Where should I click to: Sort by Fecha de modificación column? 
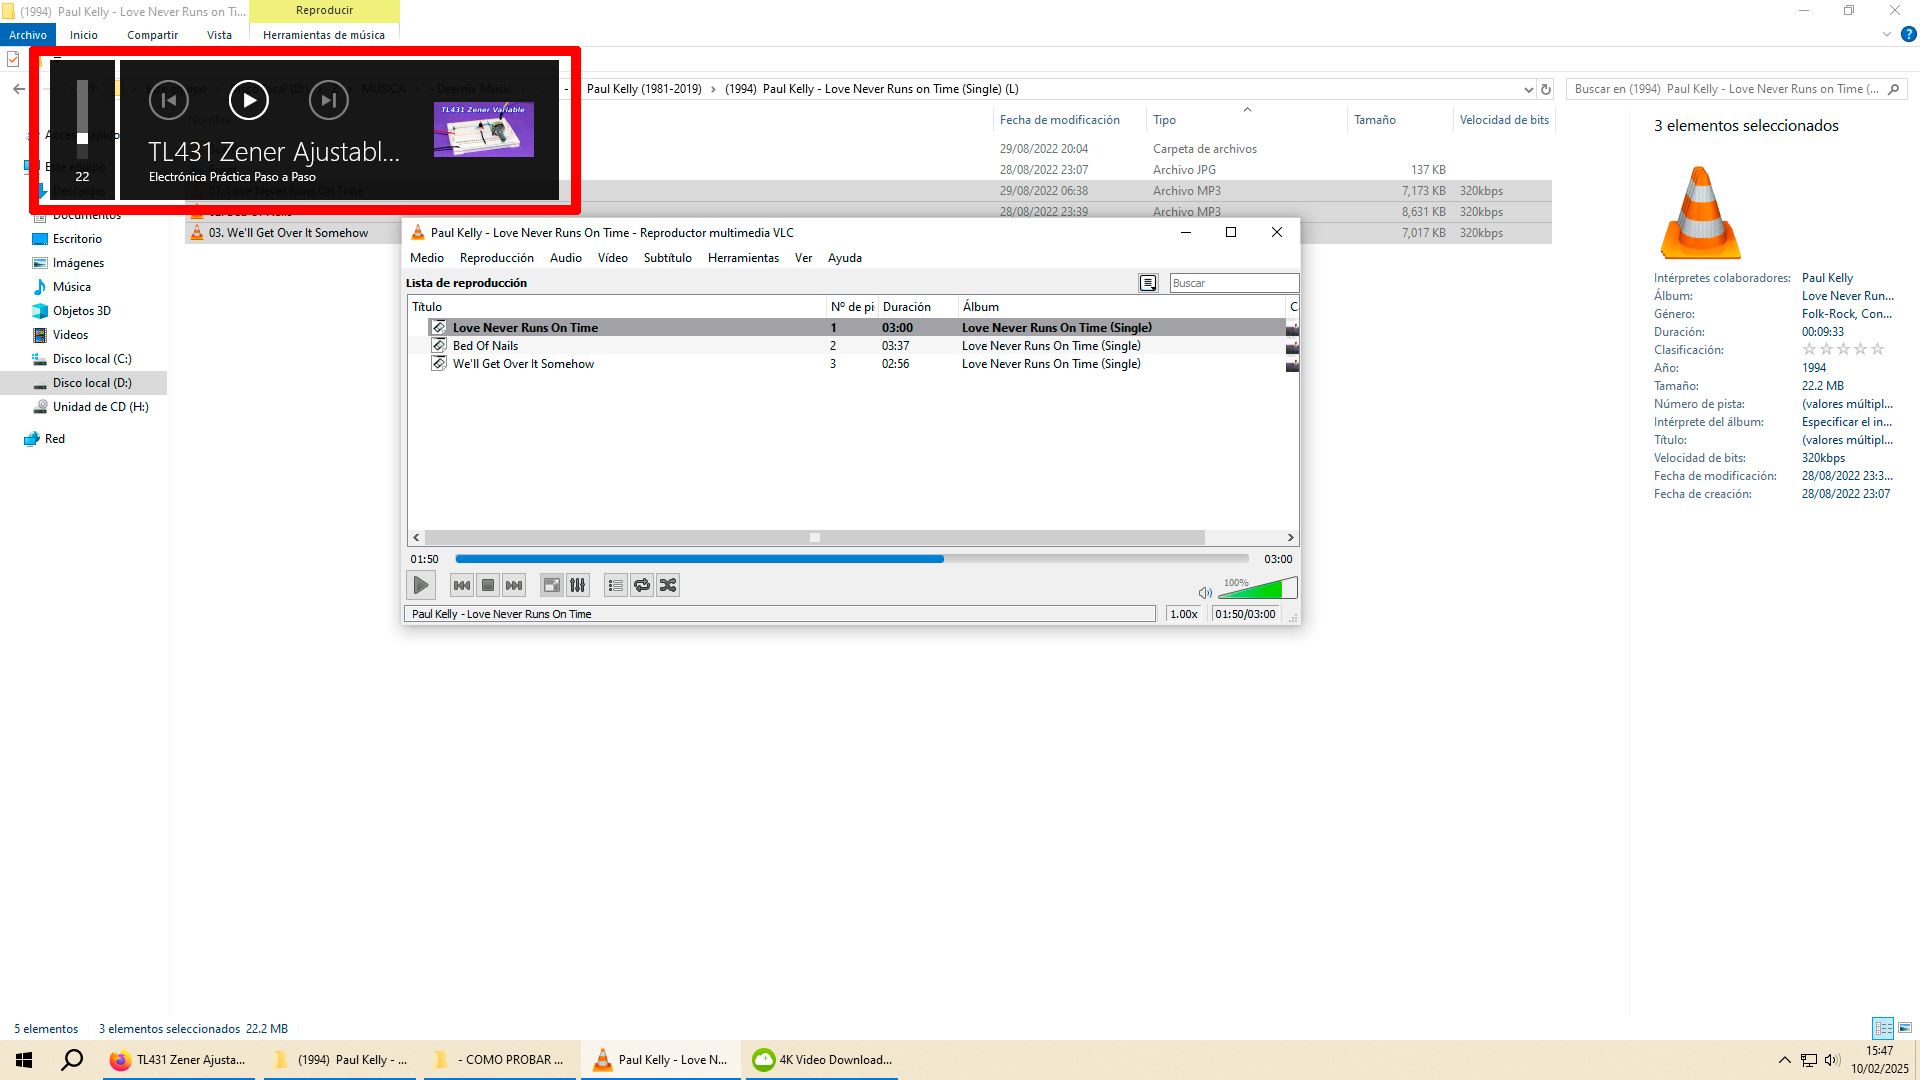coord(1059,120)
